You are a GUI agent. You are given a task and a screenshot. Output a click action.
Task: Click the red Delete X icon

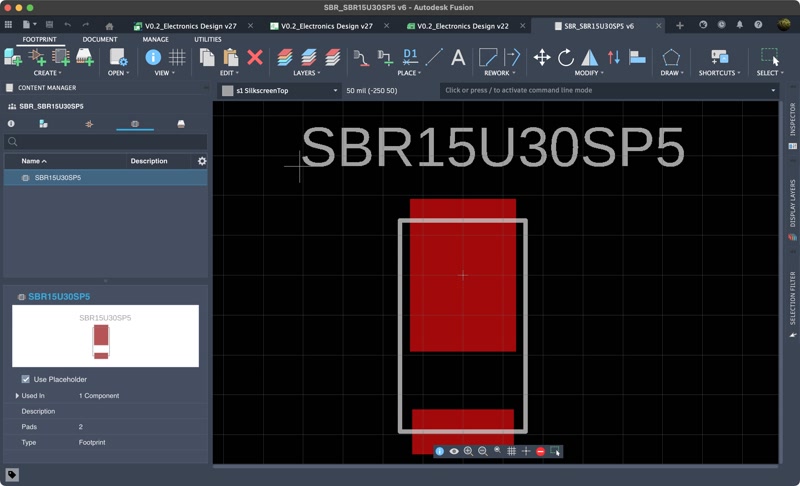[x=255, y=58]
